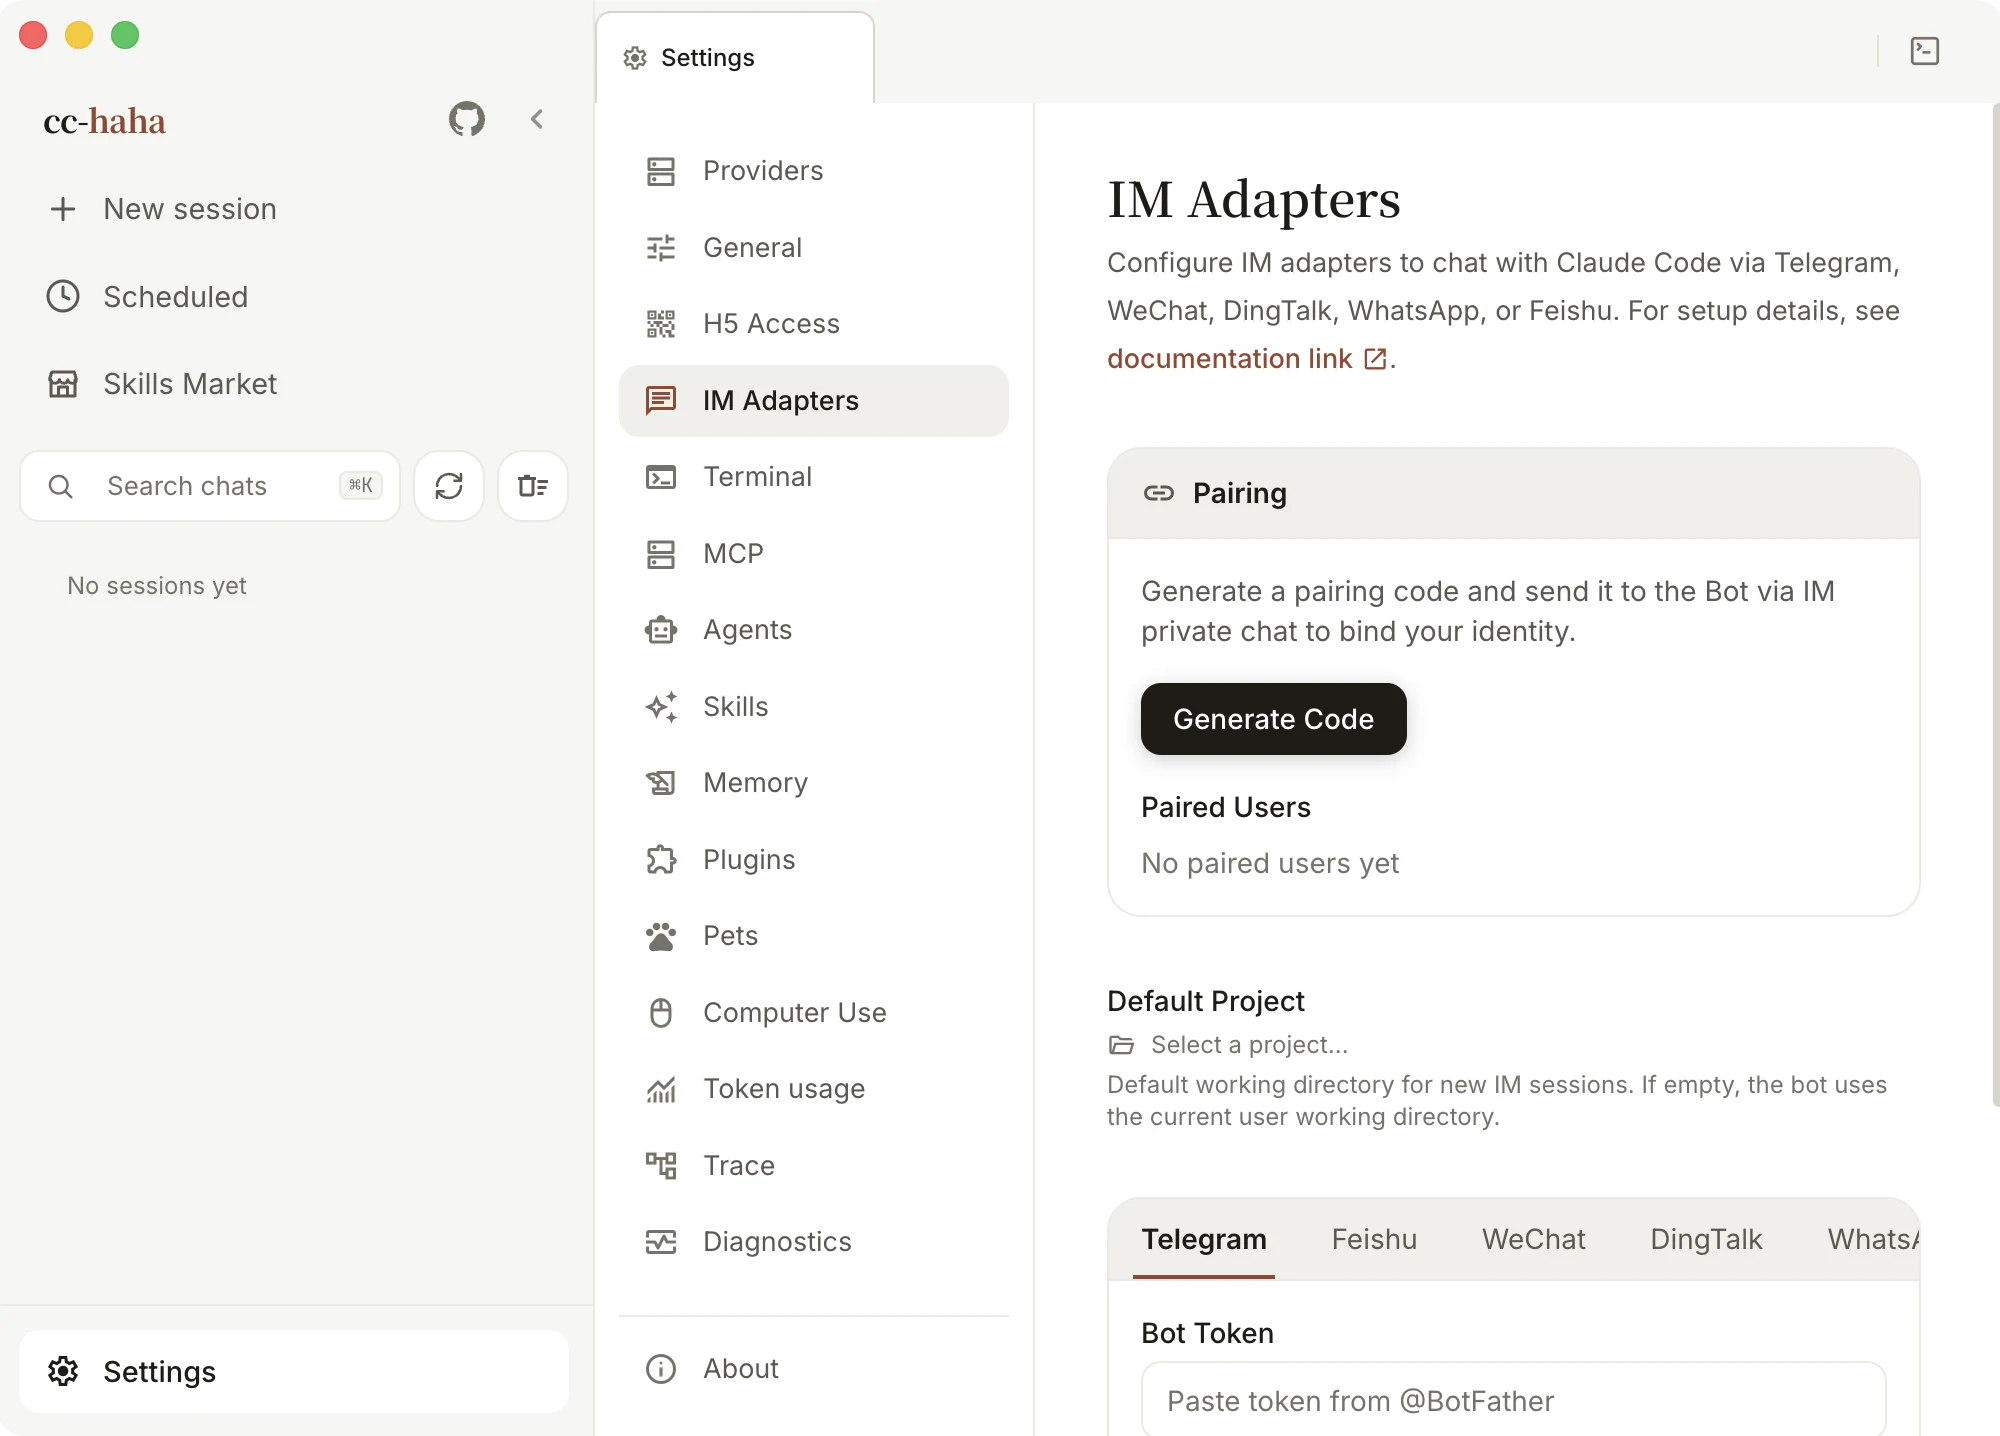Select the Settings tab at top
2000x1436 pixels.
(x=735, y=58)
